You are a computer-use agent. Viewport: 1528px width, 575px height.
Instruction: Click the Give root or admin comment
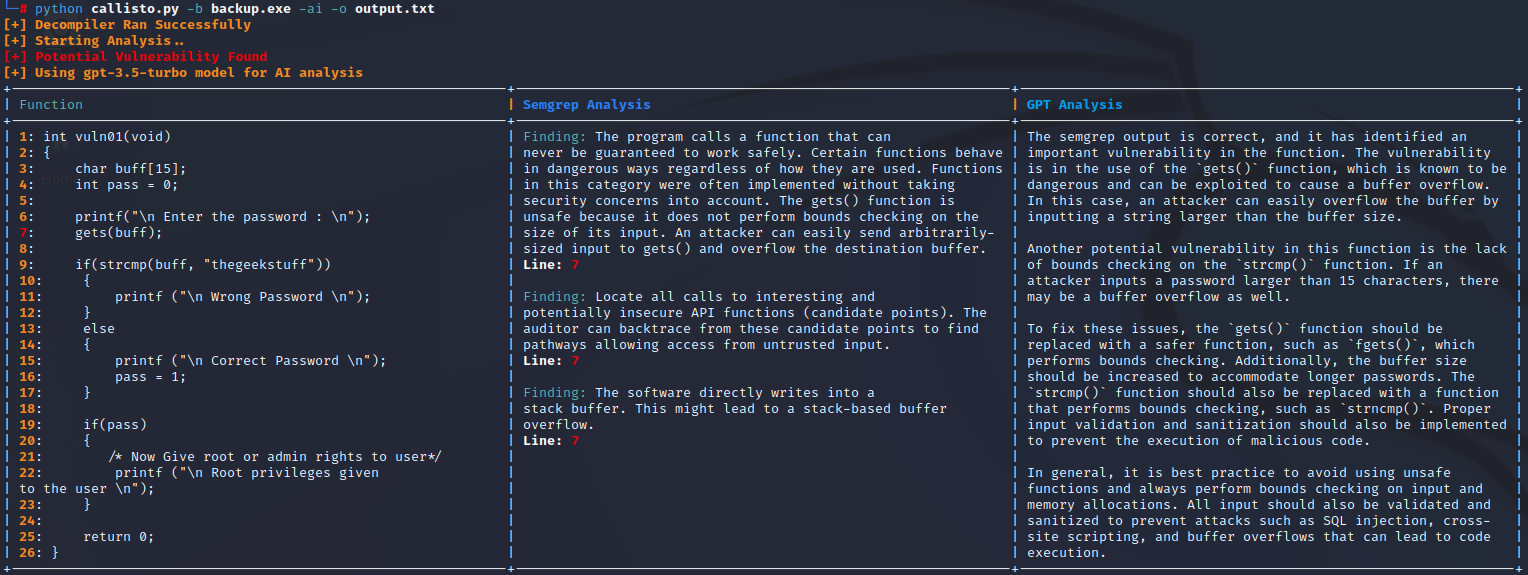pyautogui.click(x=274, y=457)
